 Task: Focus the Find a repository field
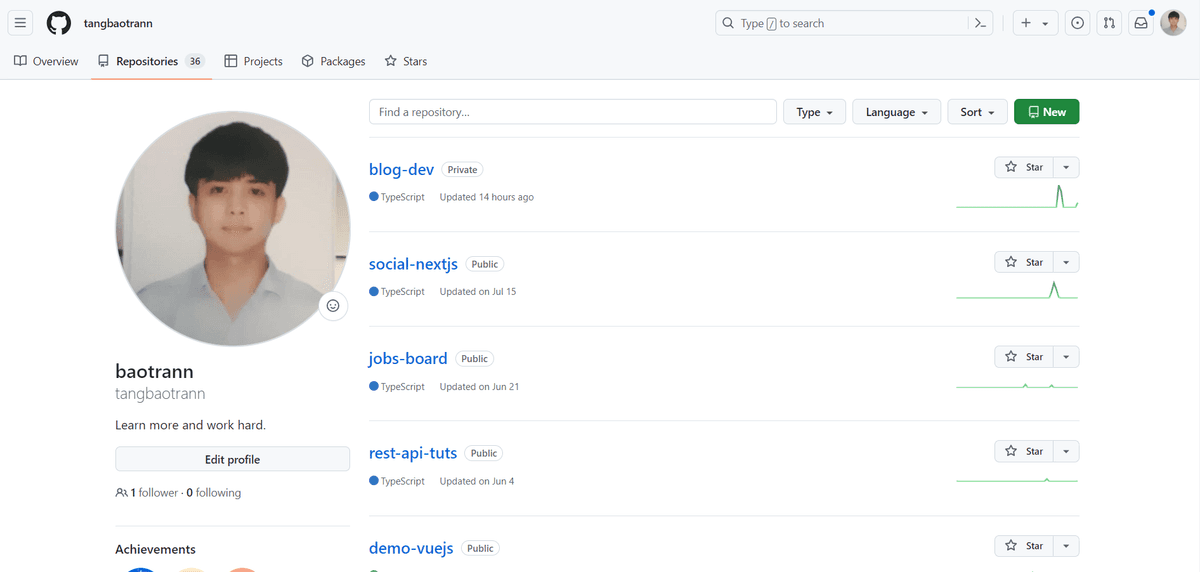pyautogui.click(x=573, y=112)
